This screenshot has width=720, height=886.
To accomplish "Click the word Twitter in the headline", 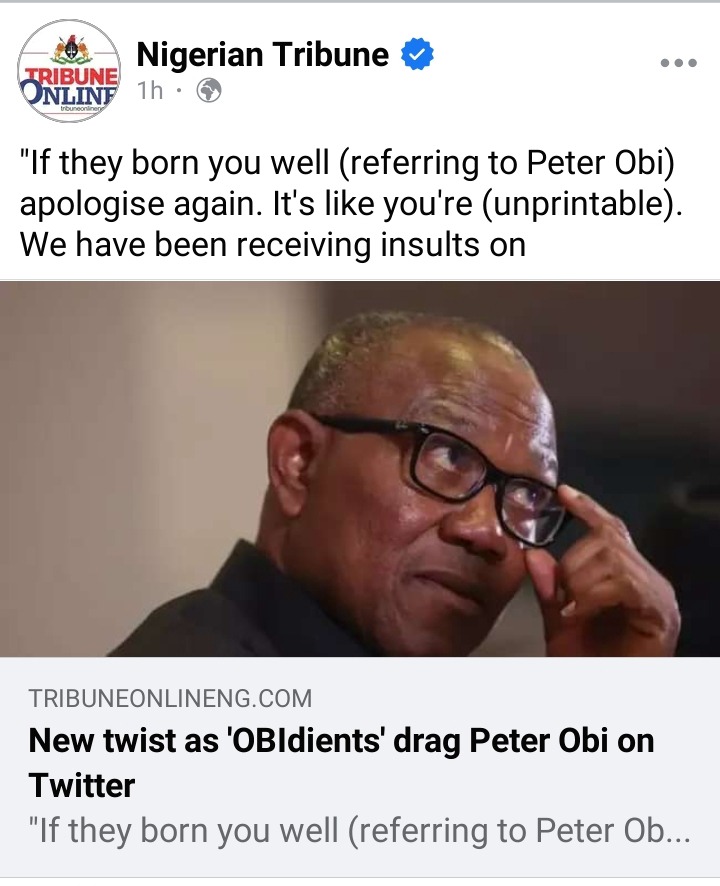I will tap(82, 785).
